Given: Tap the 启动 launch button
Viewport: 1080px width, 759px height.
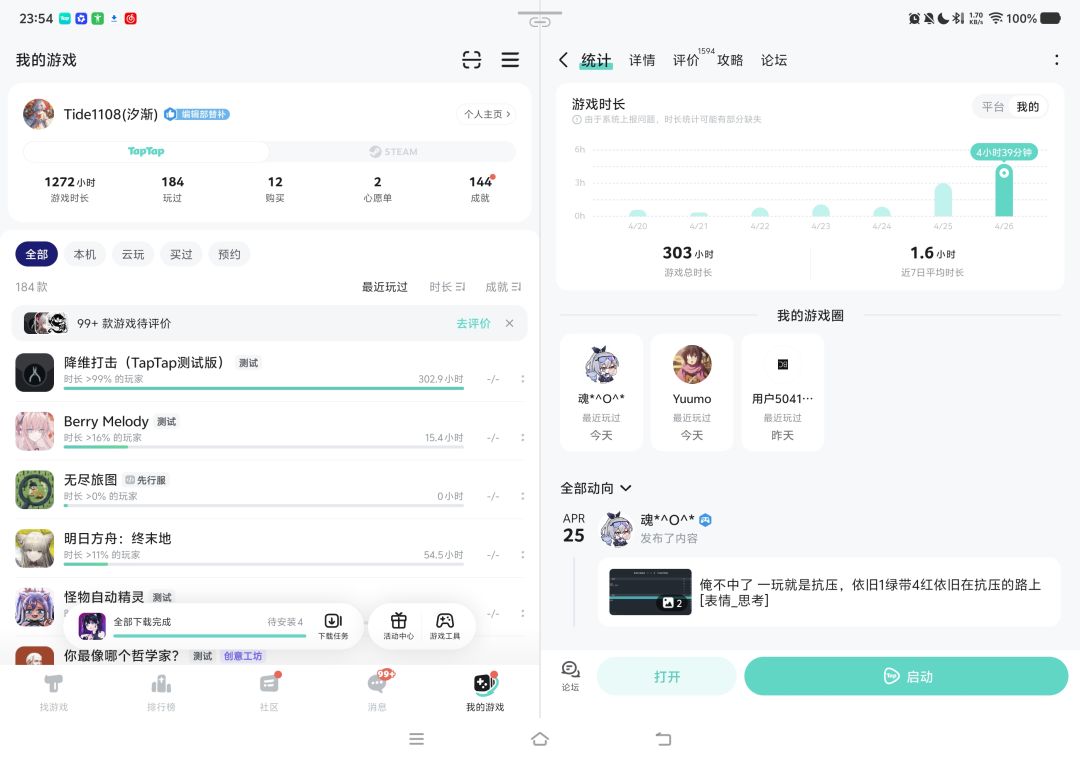Looking at the screenshot, I should pyautogui.click(x=906, y=676).
